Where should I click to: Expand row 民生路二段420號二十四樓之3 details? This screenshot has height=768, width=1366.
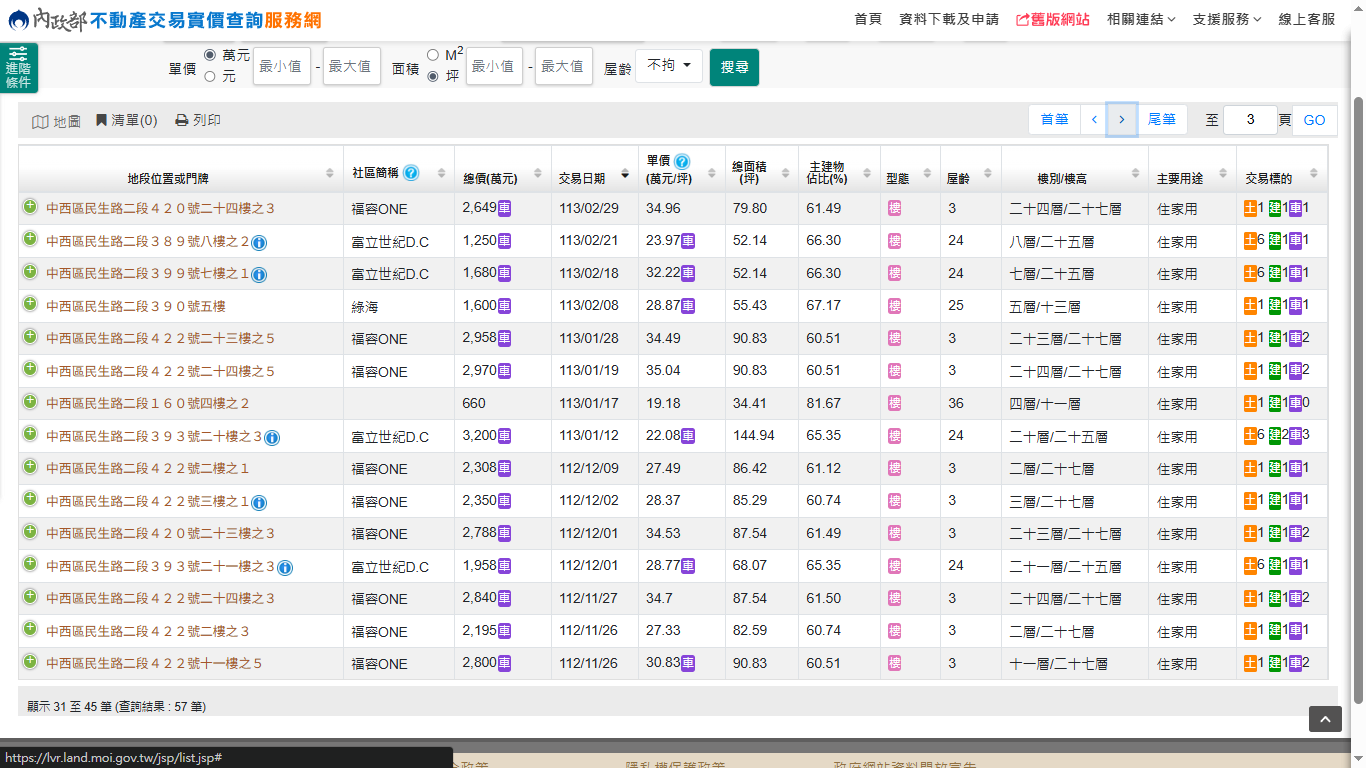pyautogui.click(x=30, y=207)
